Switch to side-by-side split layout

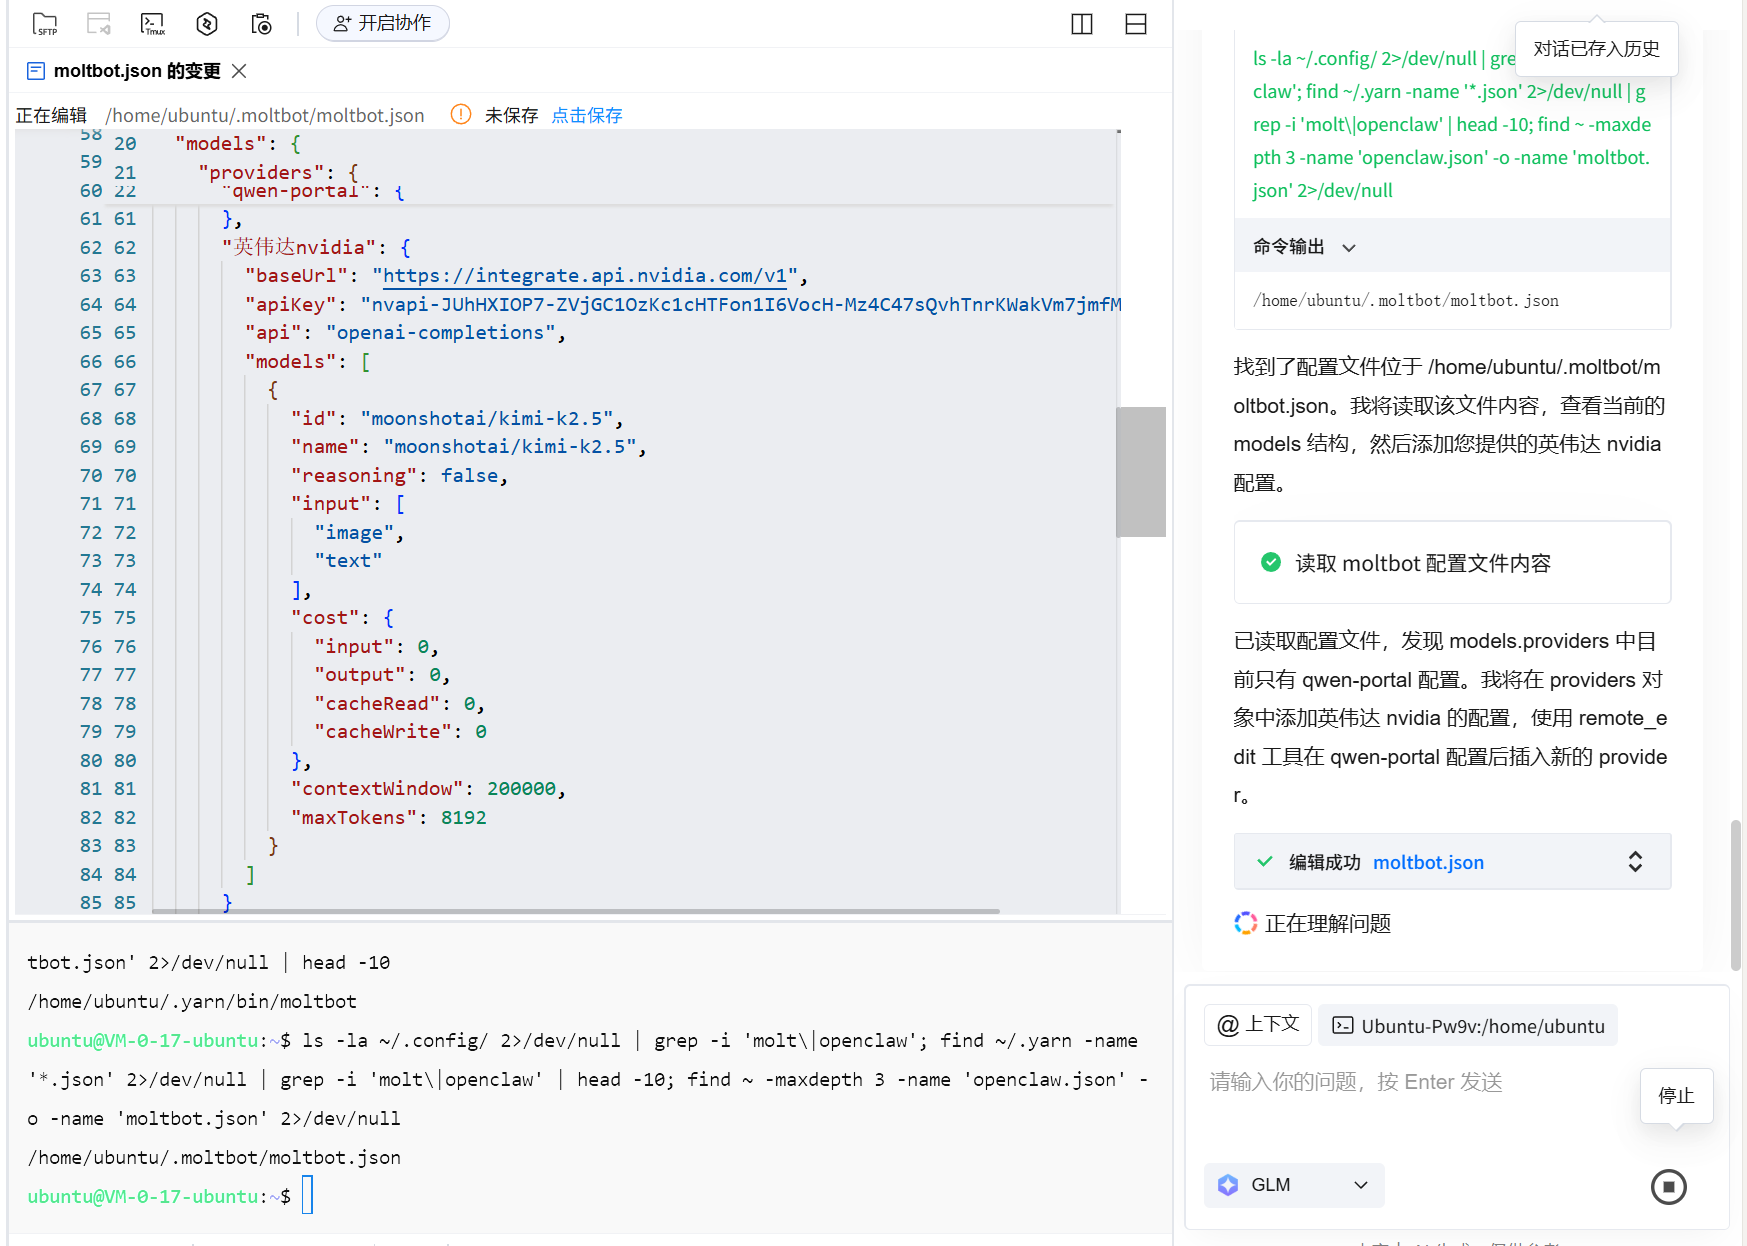(x=1082, y=24)
